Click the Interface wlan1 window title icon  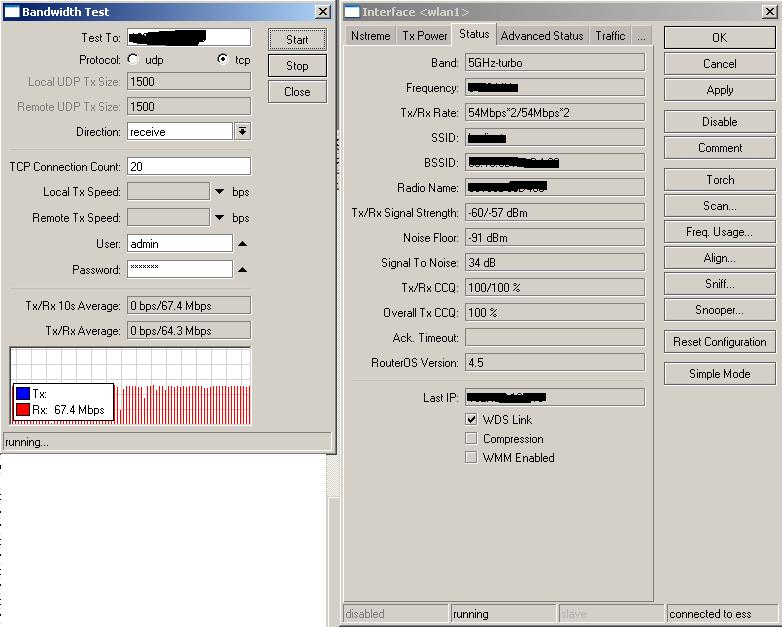tap(351, 12)
